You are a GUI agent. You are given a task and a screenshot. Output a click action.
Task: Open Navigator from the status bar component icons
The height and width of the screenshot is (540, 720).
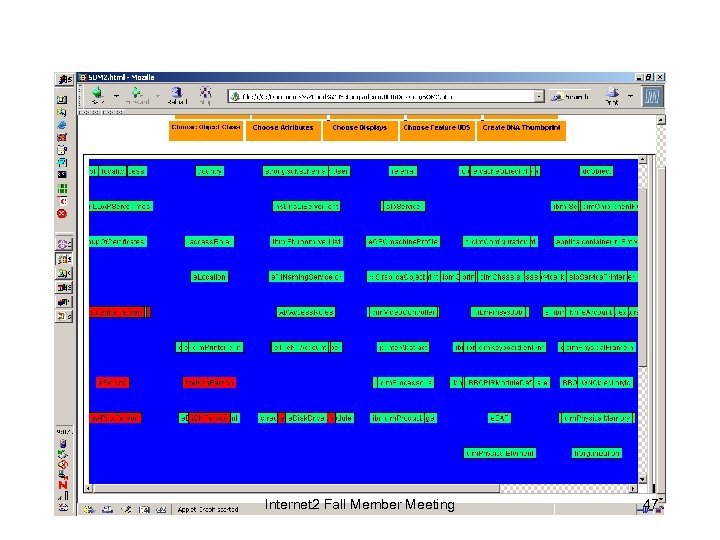[x=89, y=509]
